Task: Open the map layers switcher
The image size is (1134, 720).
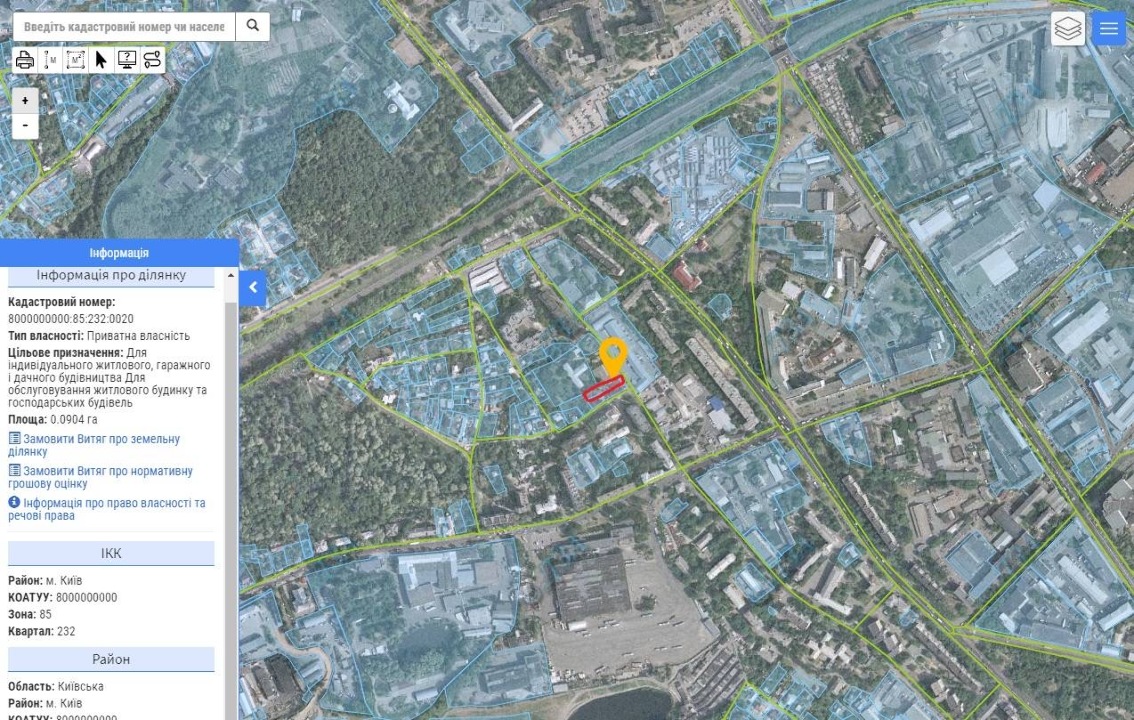Action: 1067,29
